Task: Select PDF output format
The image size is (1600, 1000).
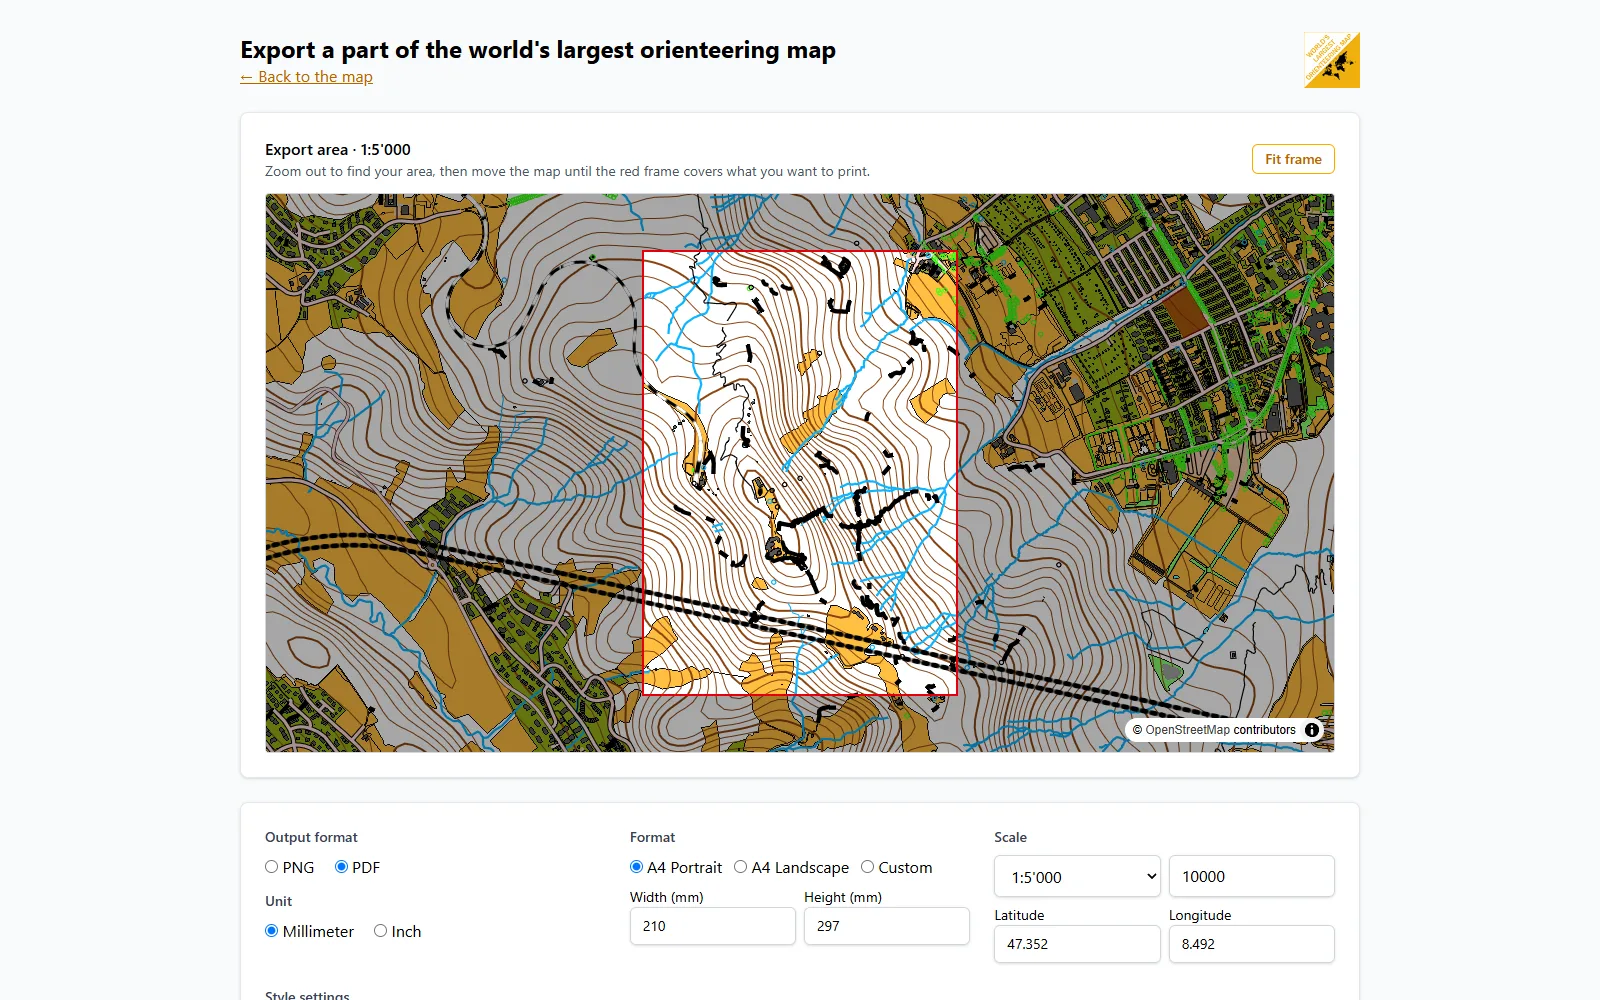Action: click(x=341, y=867)
